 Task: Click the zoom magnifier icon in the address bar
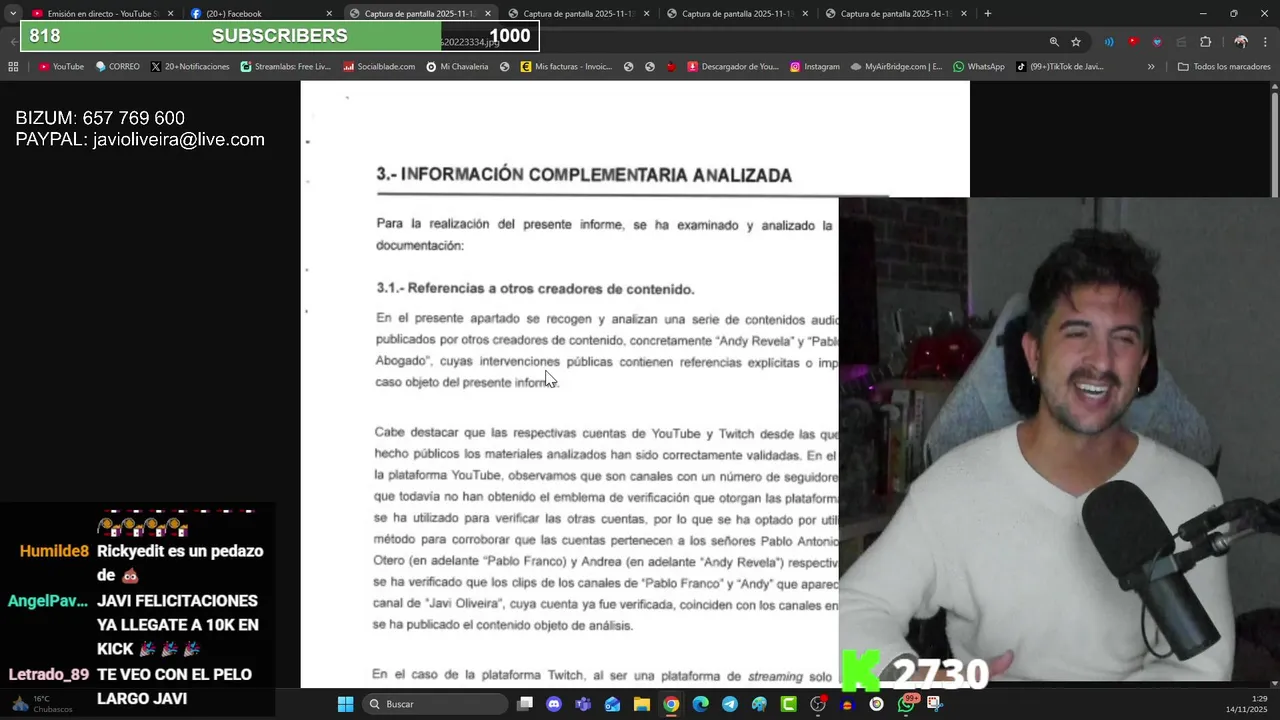coord(1054,42)
